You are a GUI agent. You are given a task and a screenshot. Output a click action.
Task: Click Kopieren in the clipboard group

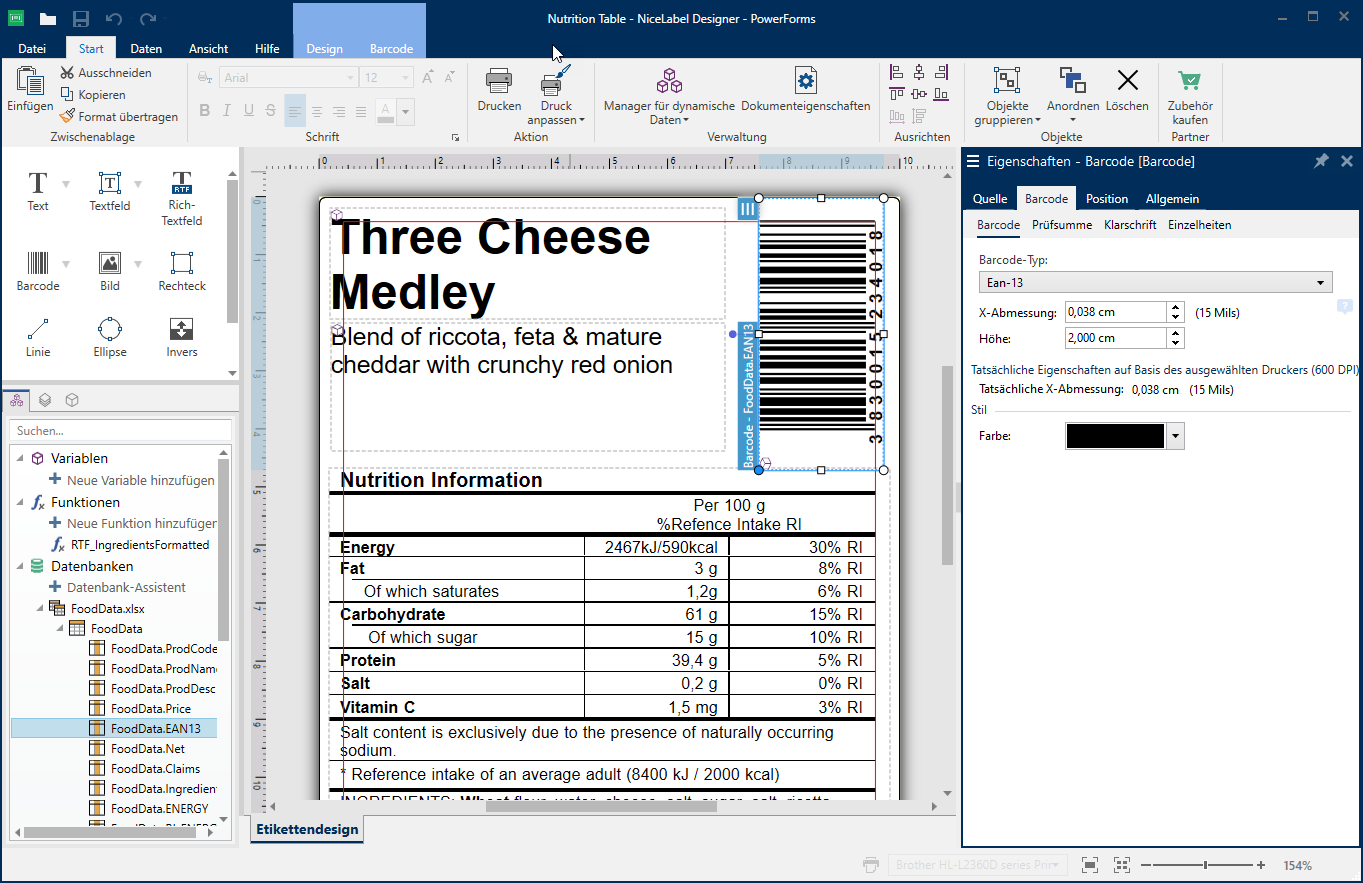coord(93,95)
